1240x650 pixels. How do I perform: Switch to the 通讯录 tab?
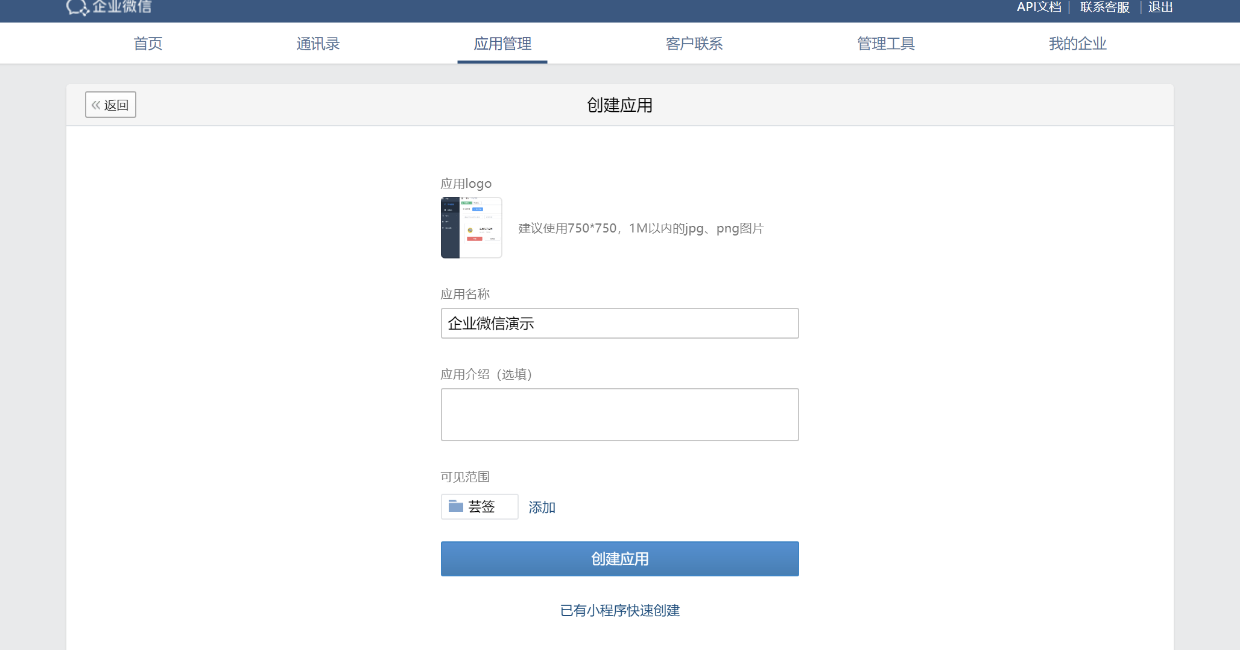coord(318,44)
